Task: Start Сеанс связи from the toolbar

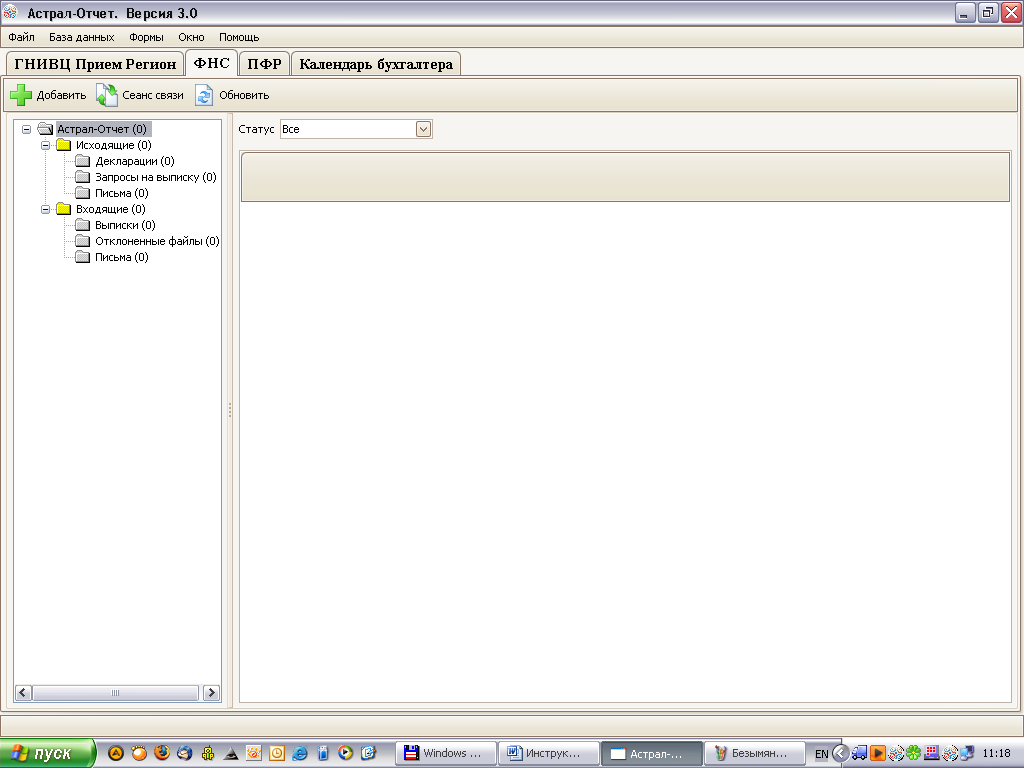Action: pyautogui.click(x=140, y=95)
